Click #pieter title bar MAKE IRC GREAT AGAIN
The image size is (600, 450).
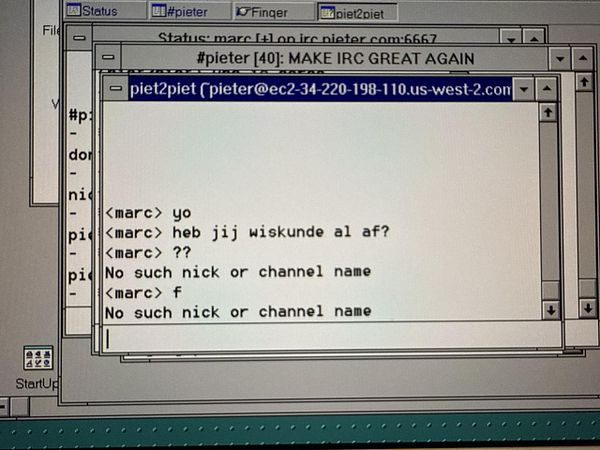tap(335, 58)
